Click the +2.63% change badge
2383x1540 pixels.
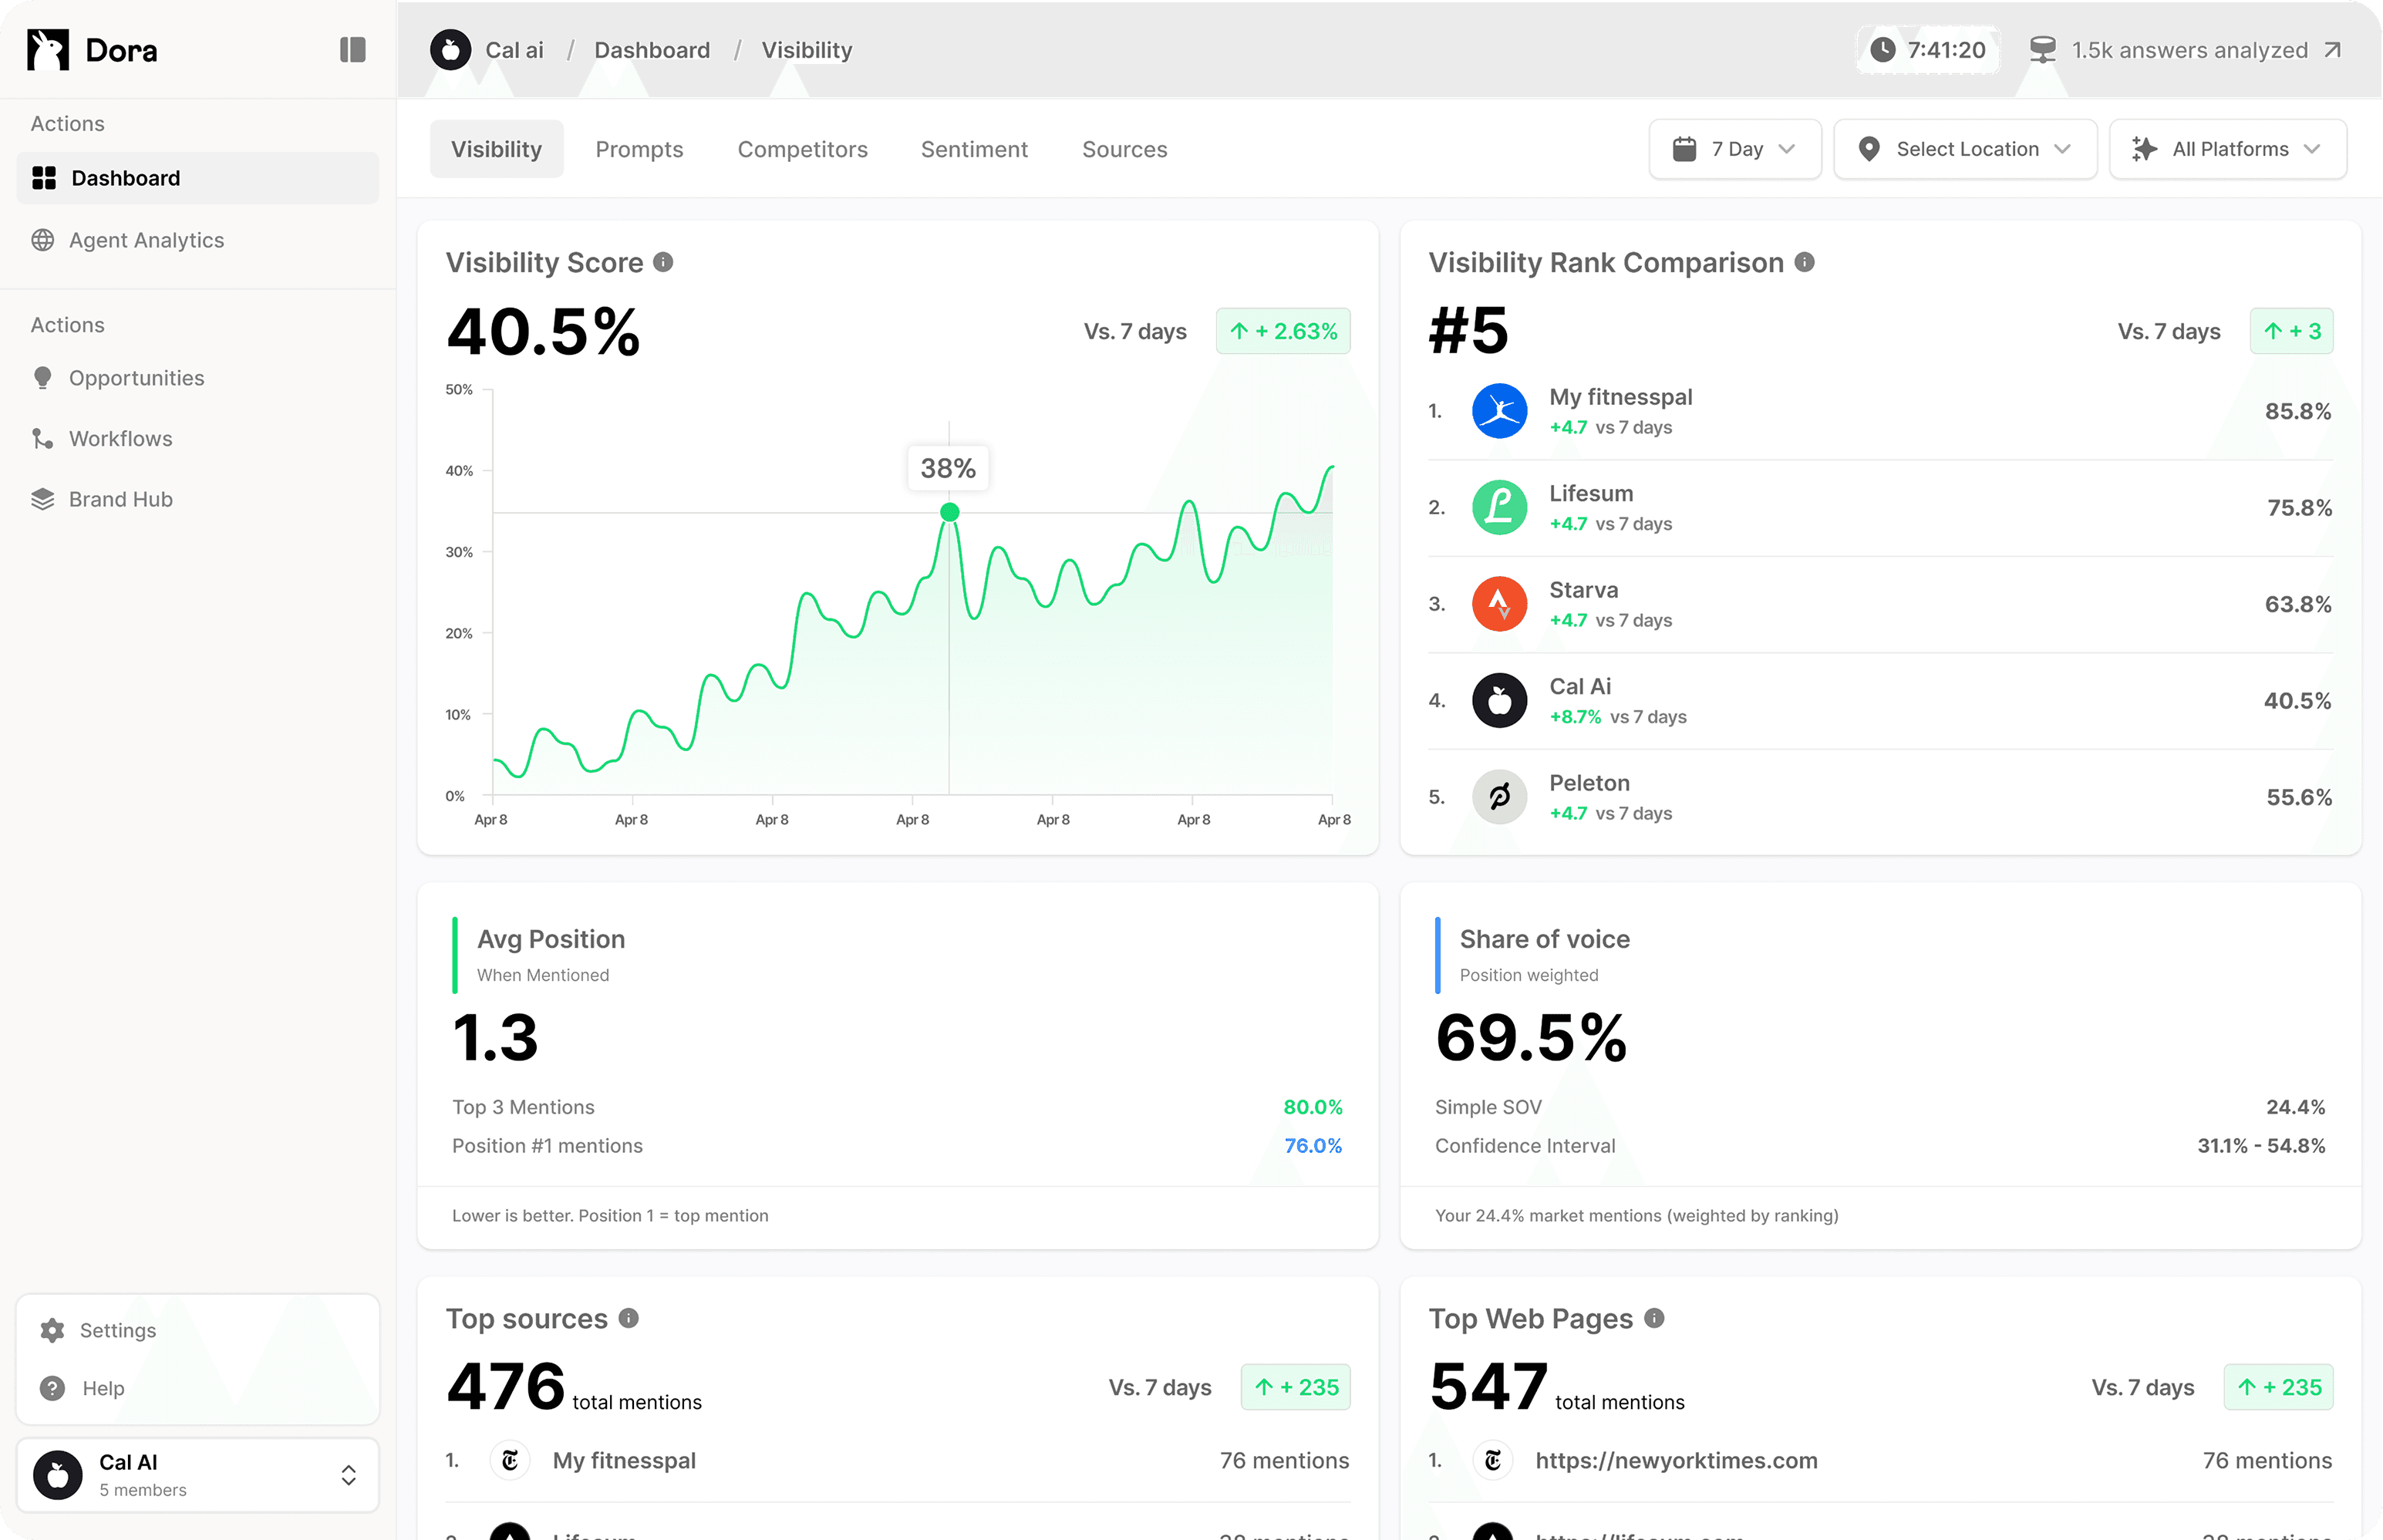coord(1283,331)
